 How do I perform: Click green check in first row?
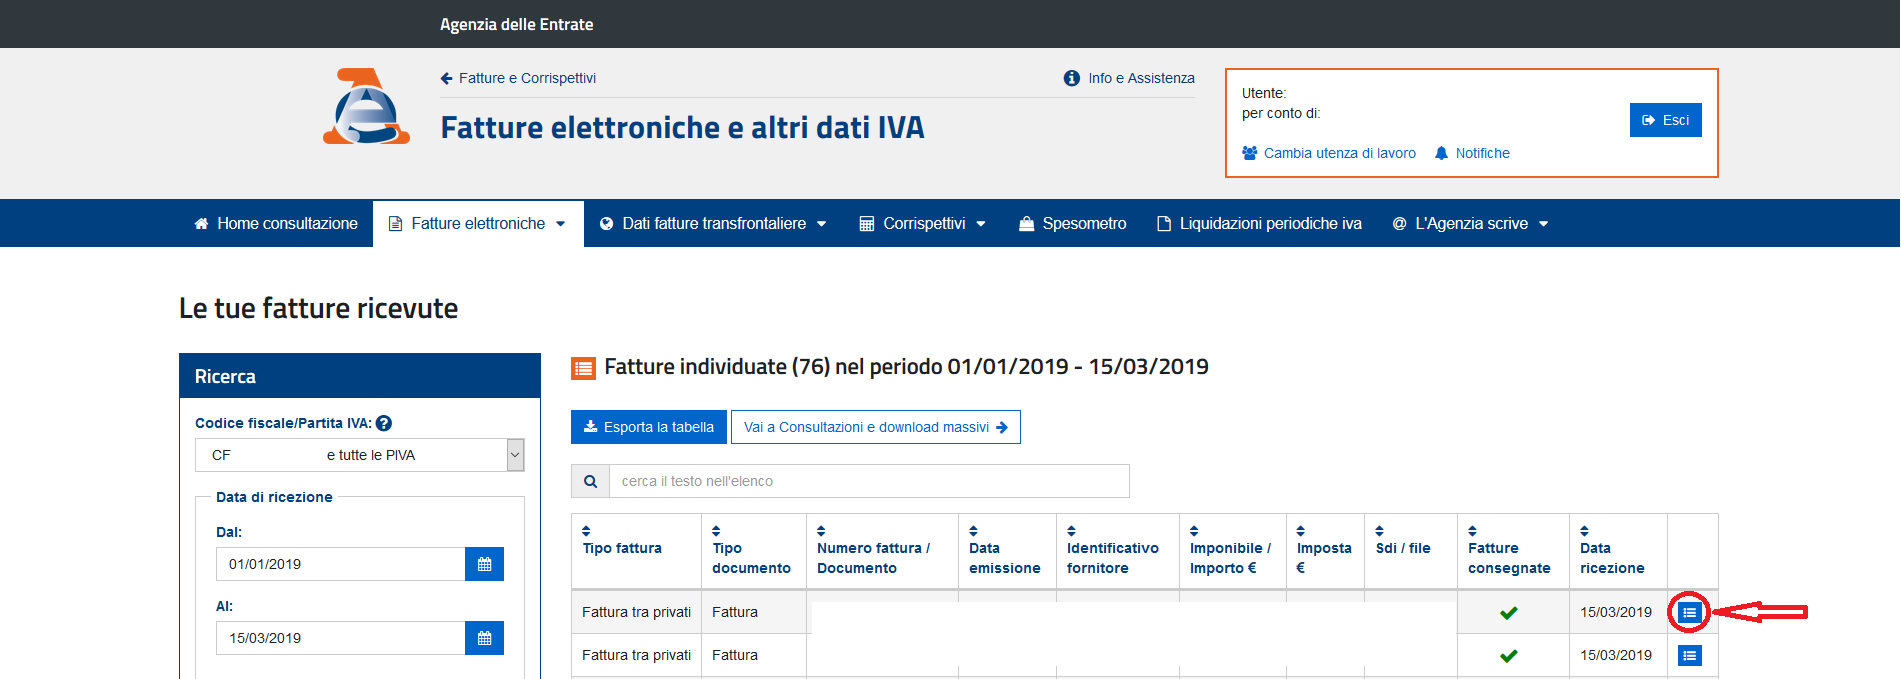click(x=1509, y=613)
